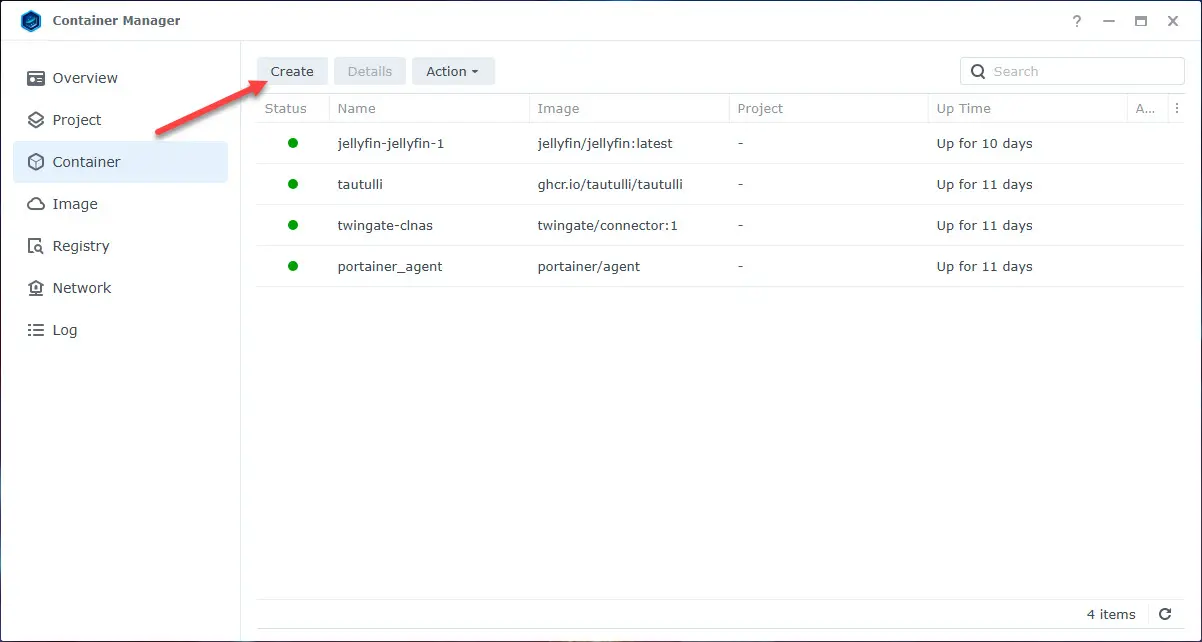This screenshot has width=1202, height=642.
Task: Click portainer_agent 'Up for 11 days' cell
Action: click(x=985, y=266)
